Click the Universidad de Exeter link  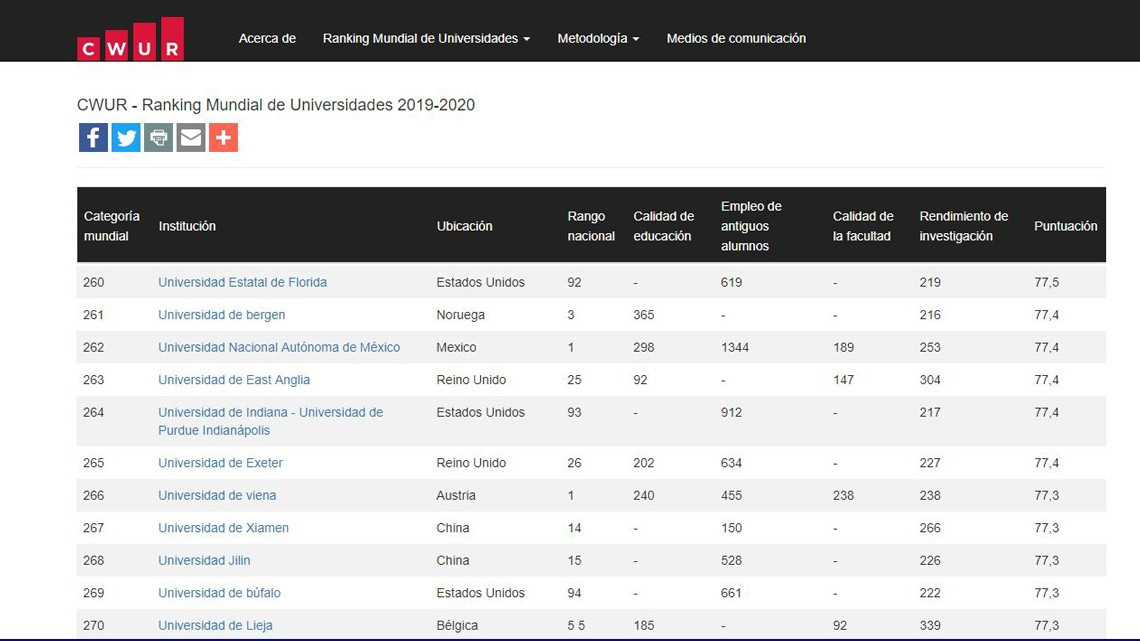point(220,463)
